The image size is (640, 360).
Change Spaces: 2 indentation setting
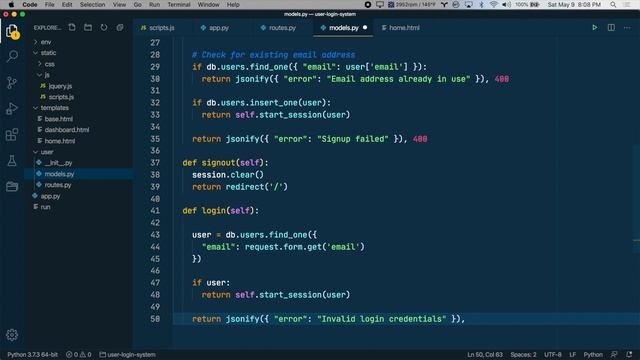[523, 354]
